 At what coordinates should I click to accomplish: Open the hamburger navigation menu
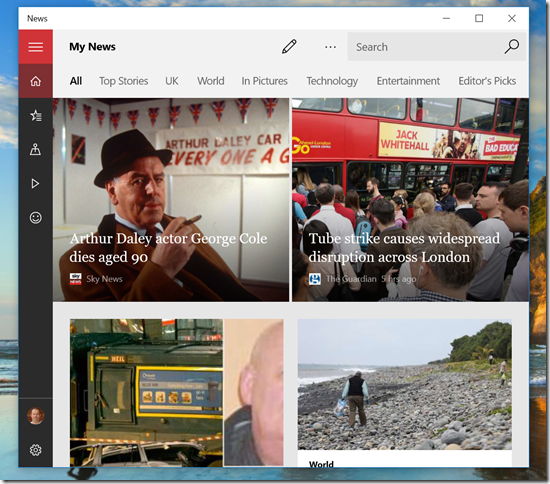click(x=35, y=47)
